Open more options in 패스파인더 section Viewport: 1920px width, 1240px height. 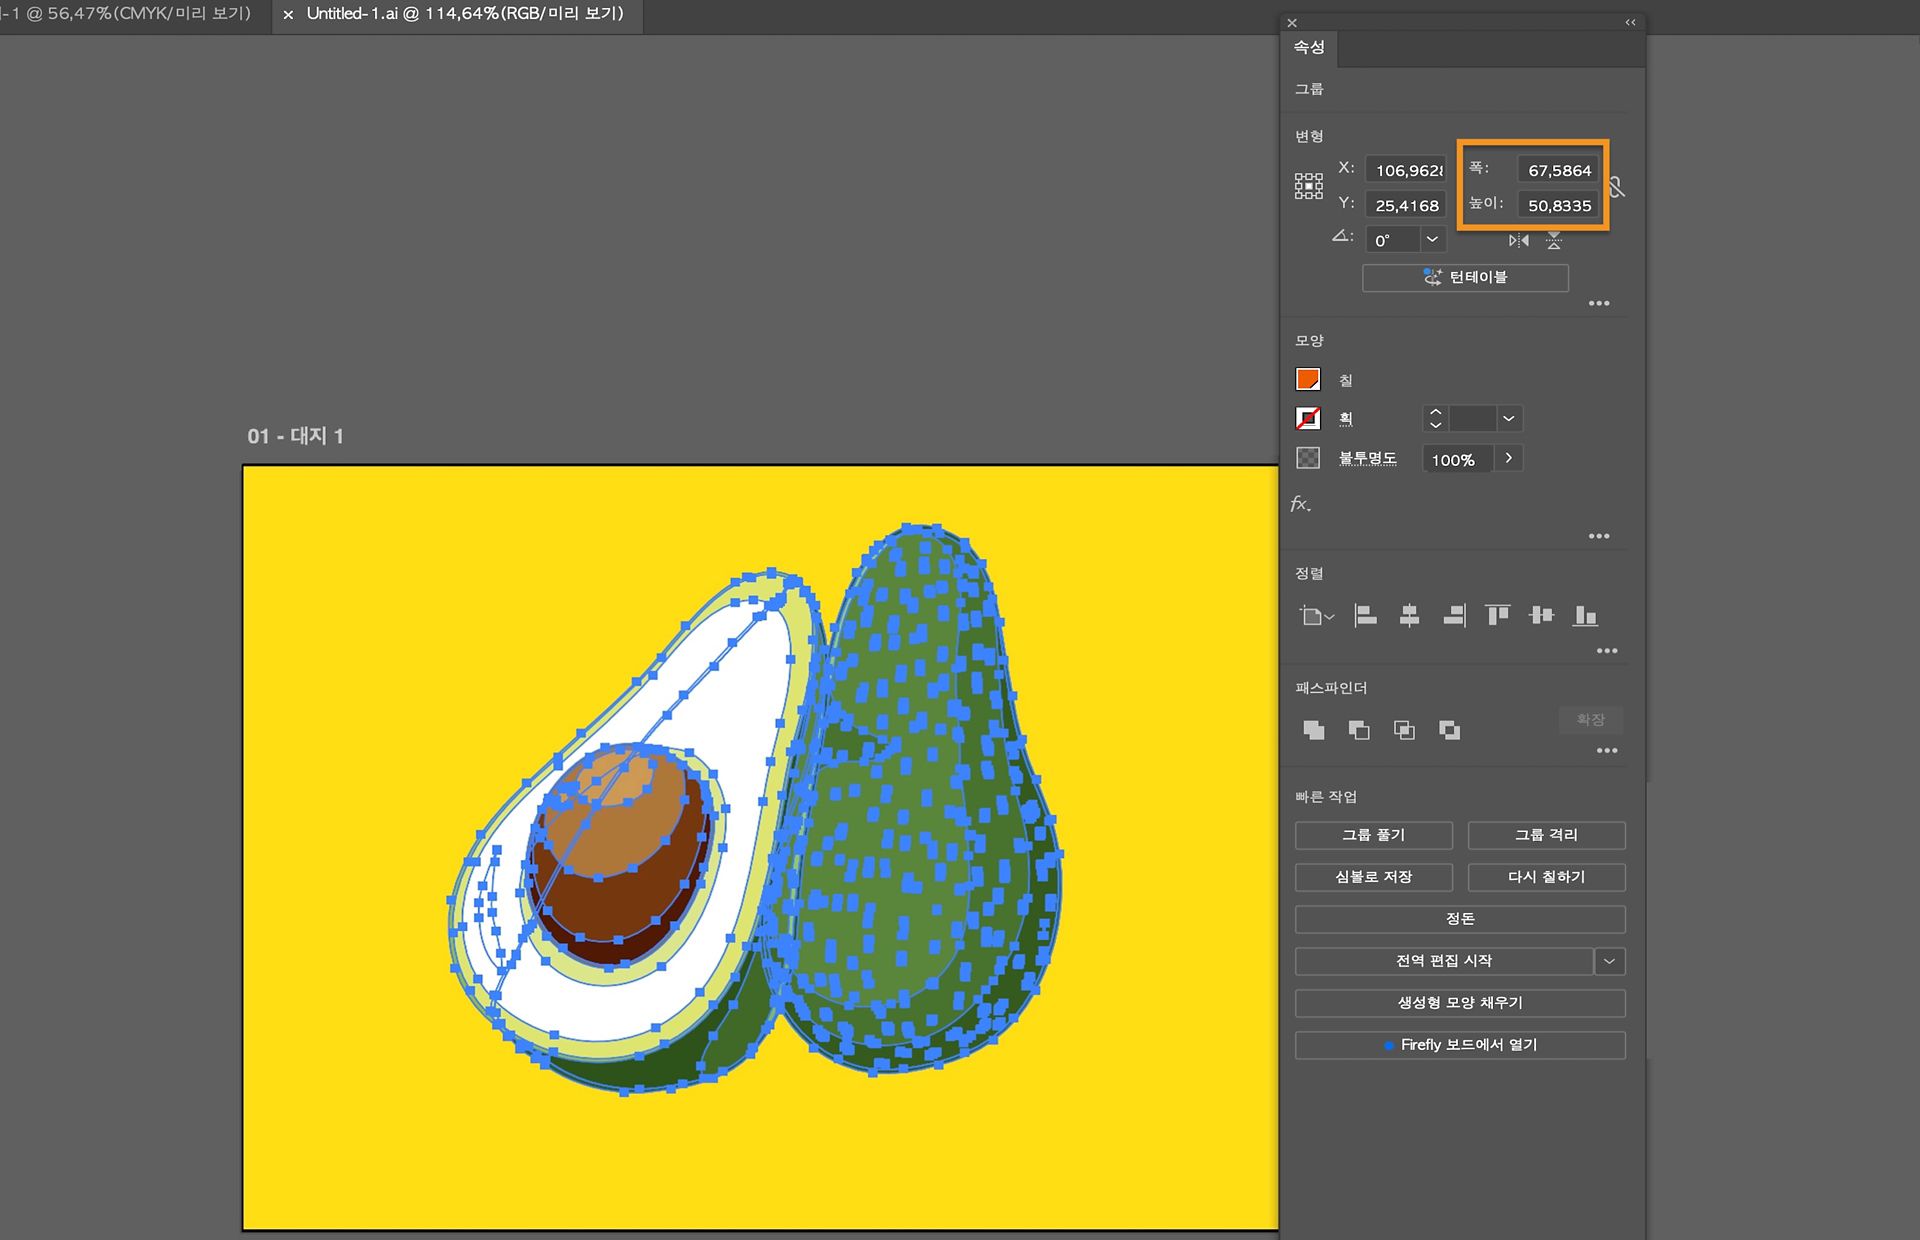[x=1607, y=751]
